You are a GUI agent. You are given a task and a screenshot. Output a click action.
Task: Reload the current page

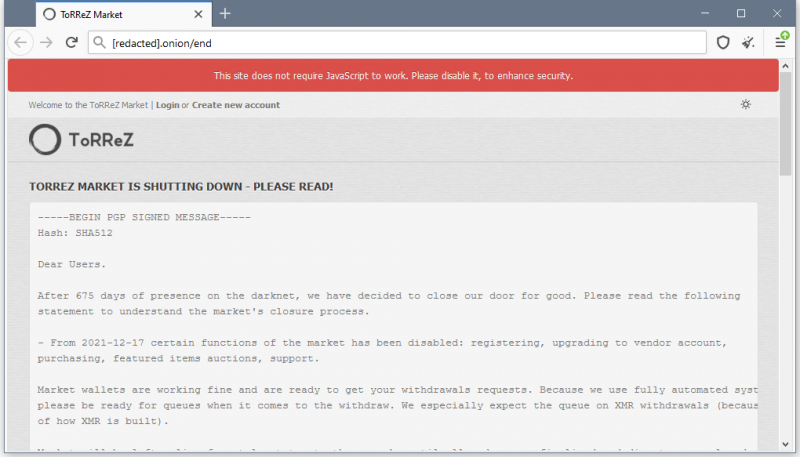pyautogui.click(x=72, y=42)
